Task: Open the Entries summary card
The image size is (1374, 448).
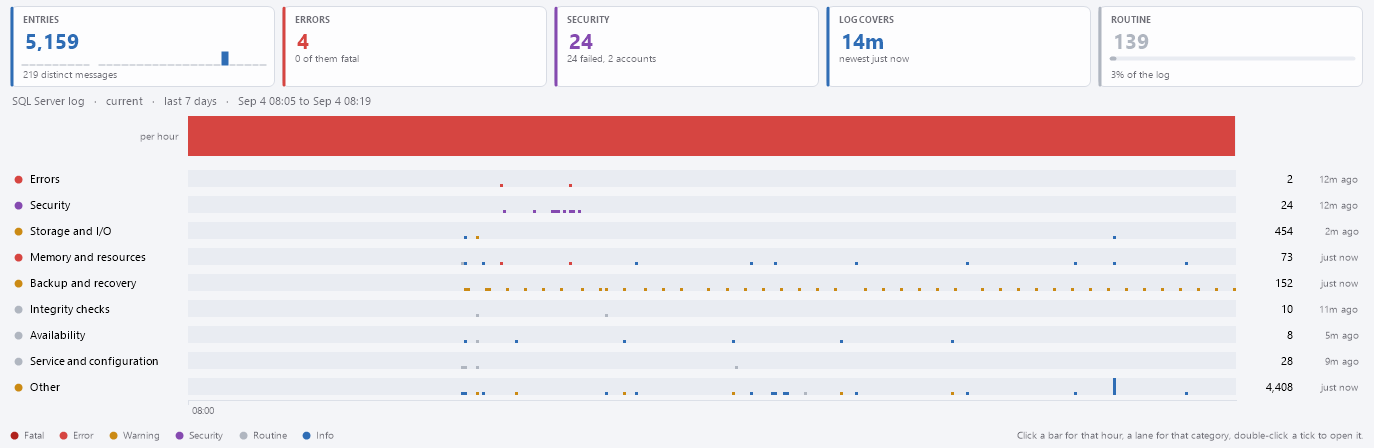Action: pos(143,46)
